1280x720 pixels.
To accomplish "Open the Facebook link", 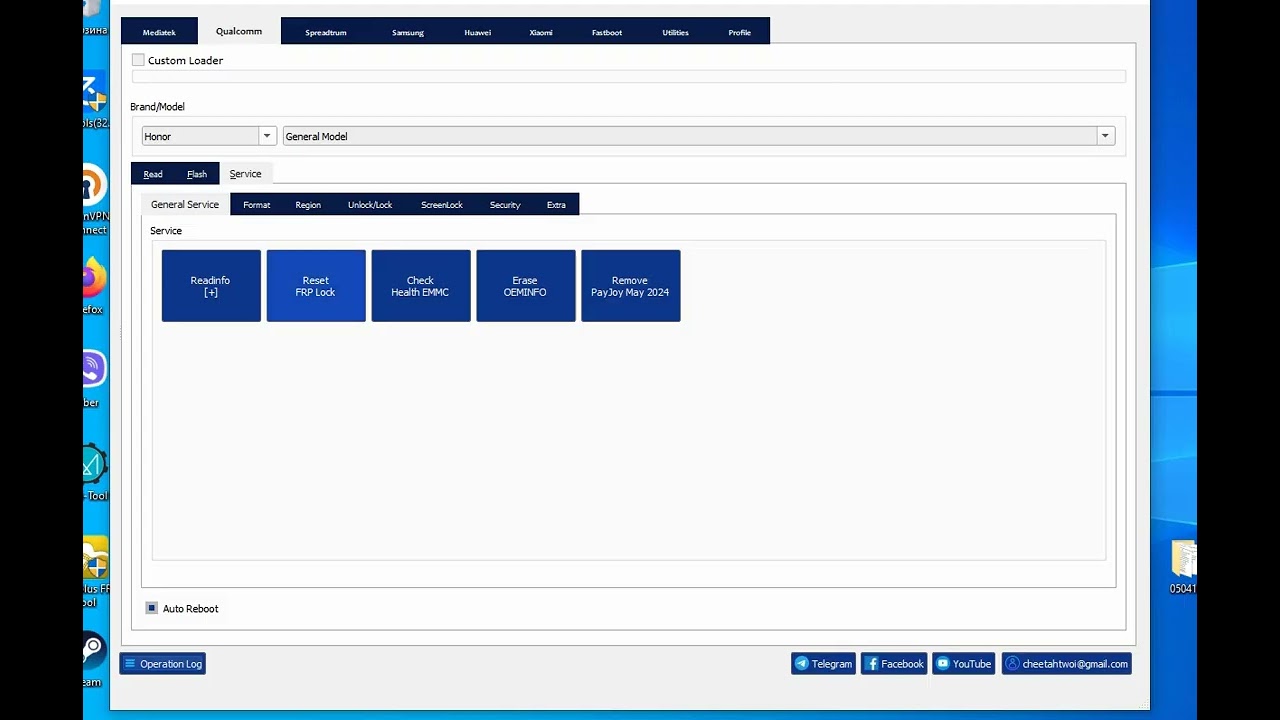I will pos(894,664).
